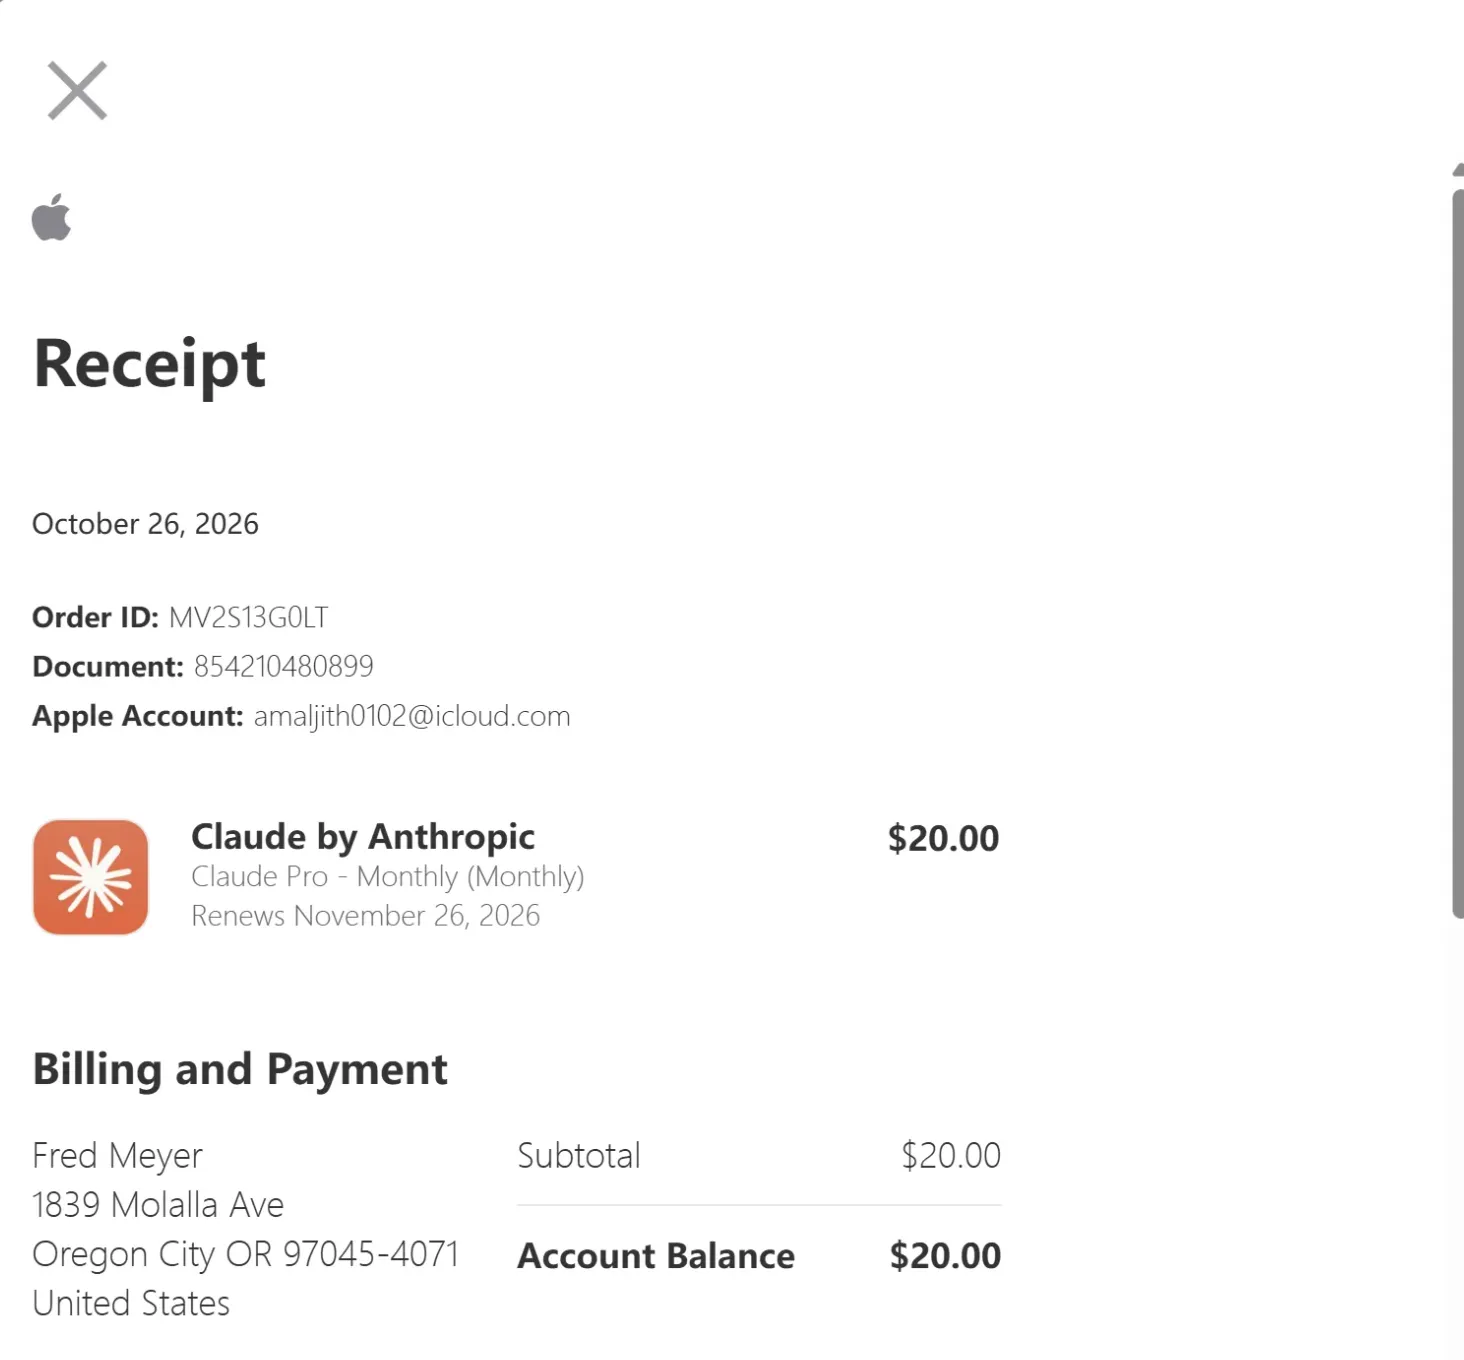
Task: Click the vertical scrollbar thumb
Action: pos(1458,553)
